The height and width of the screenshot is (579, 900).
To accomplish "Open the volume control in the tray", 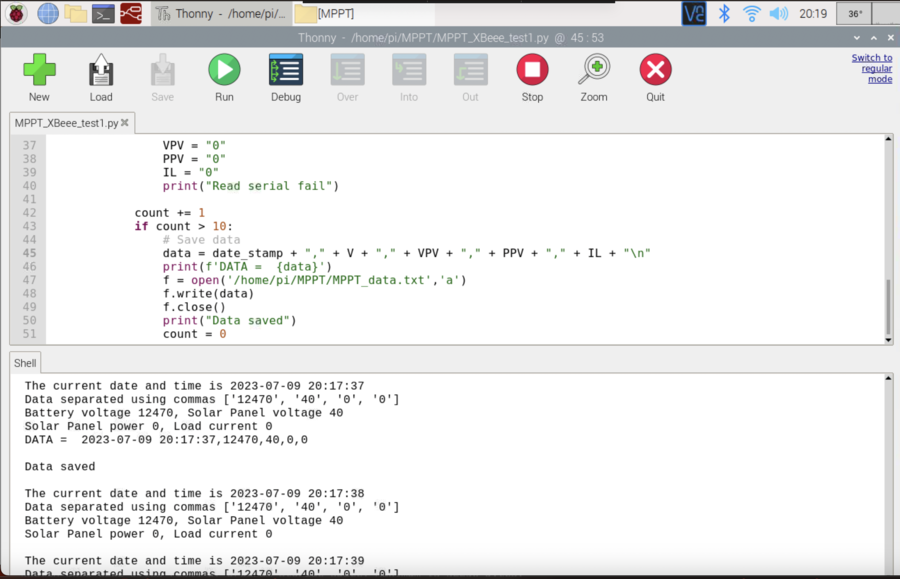I will click(x=778, y=14).
